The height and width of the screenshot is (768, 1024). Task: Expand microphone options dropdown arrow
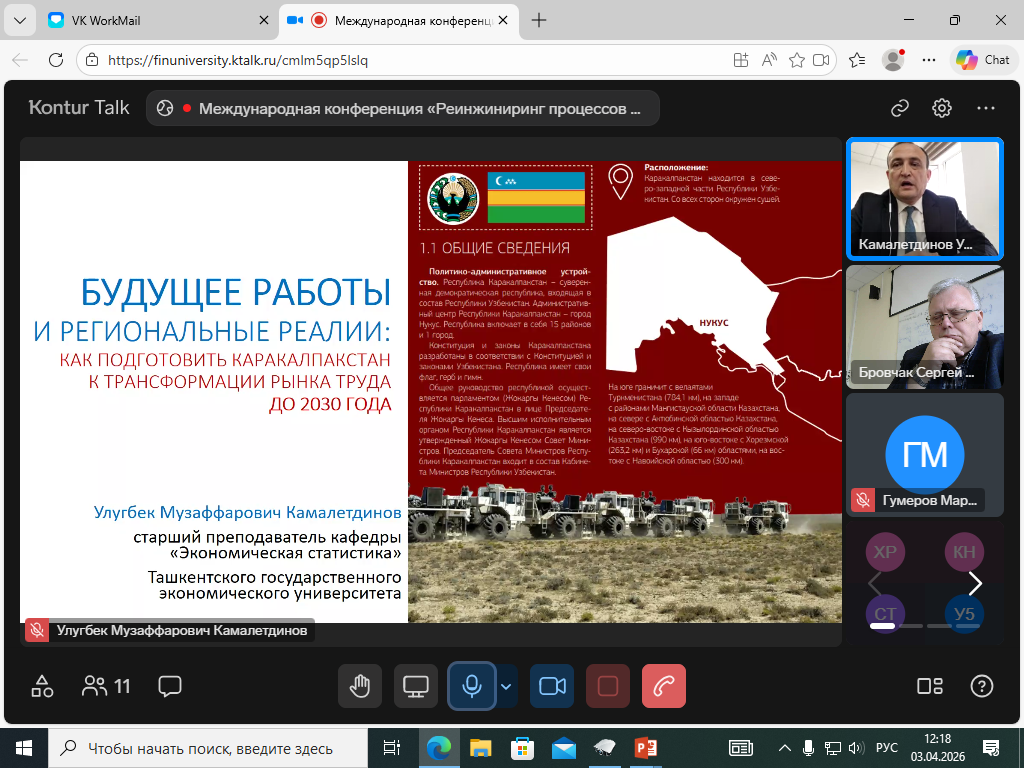(506, 686)
